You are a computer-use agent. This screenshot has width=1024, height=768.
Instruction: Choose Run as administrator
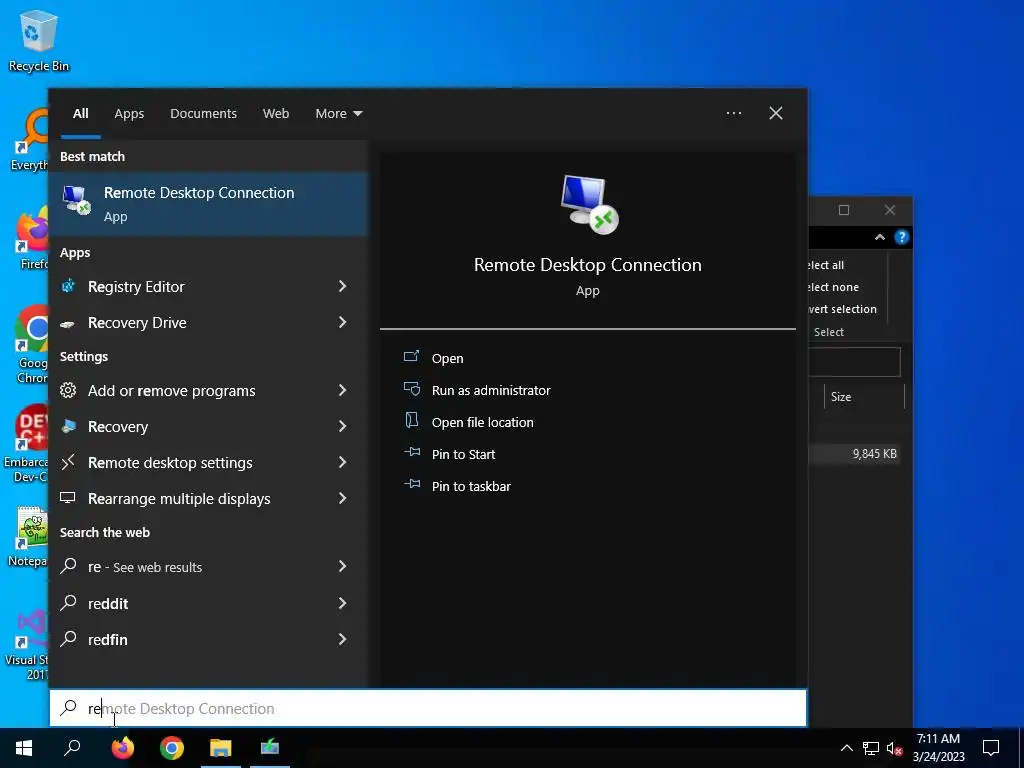(x=491, y=391)
